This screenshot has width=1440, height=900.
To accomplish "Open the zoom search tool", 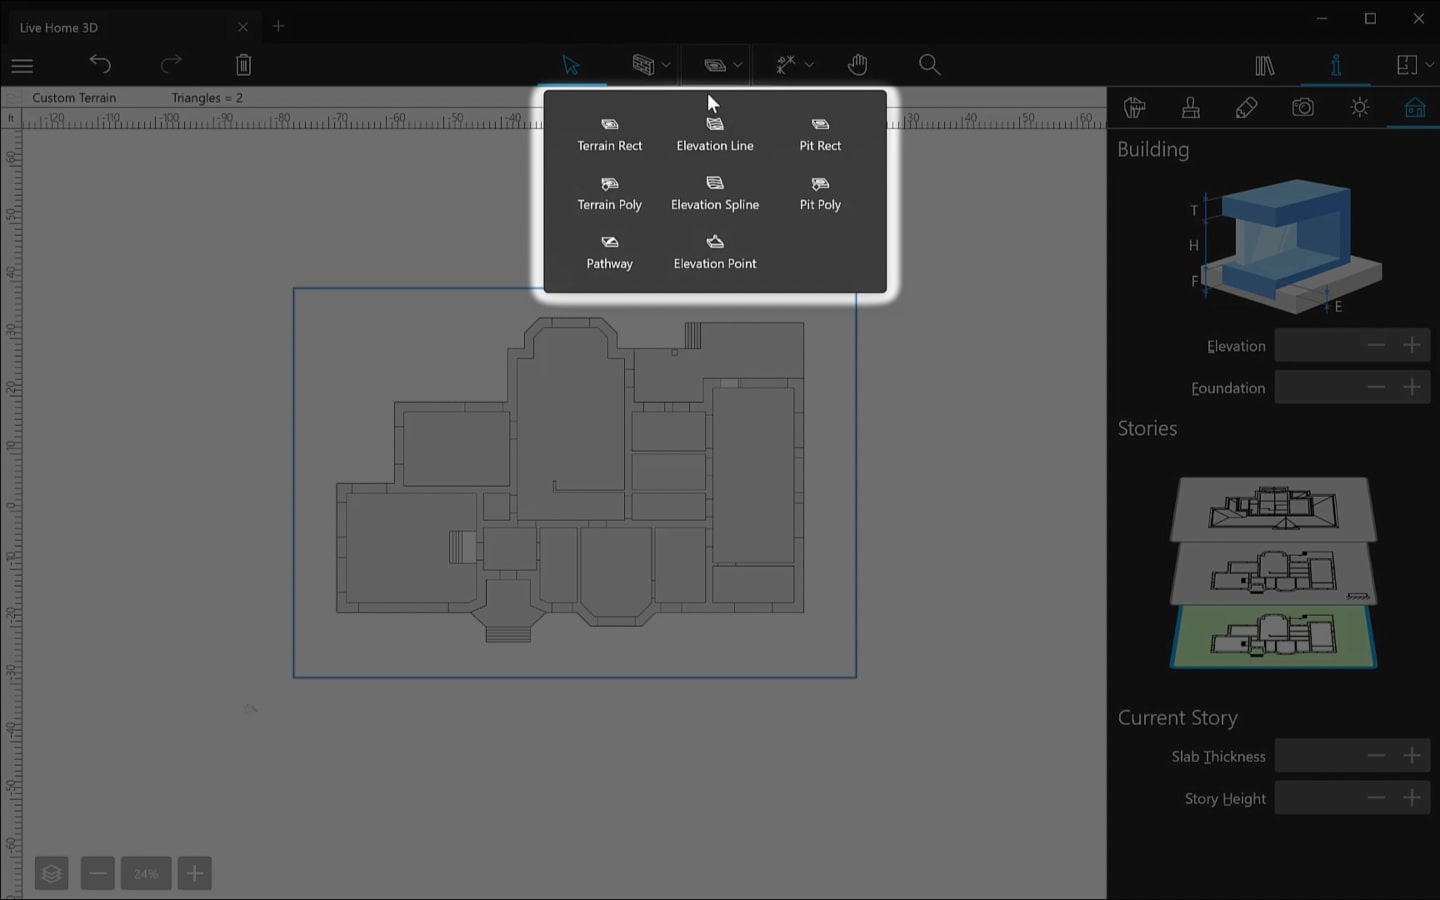I will [x=929, y=64].
